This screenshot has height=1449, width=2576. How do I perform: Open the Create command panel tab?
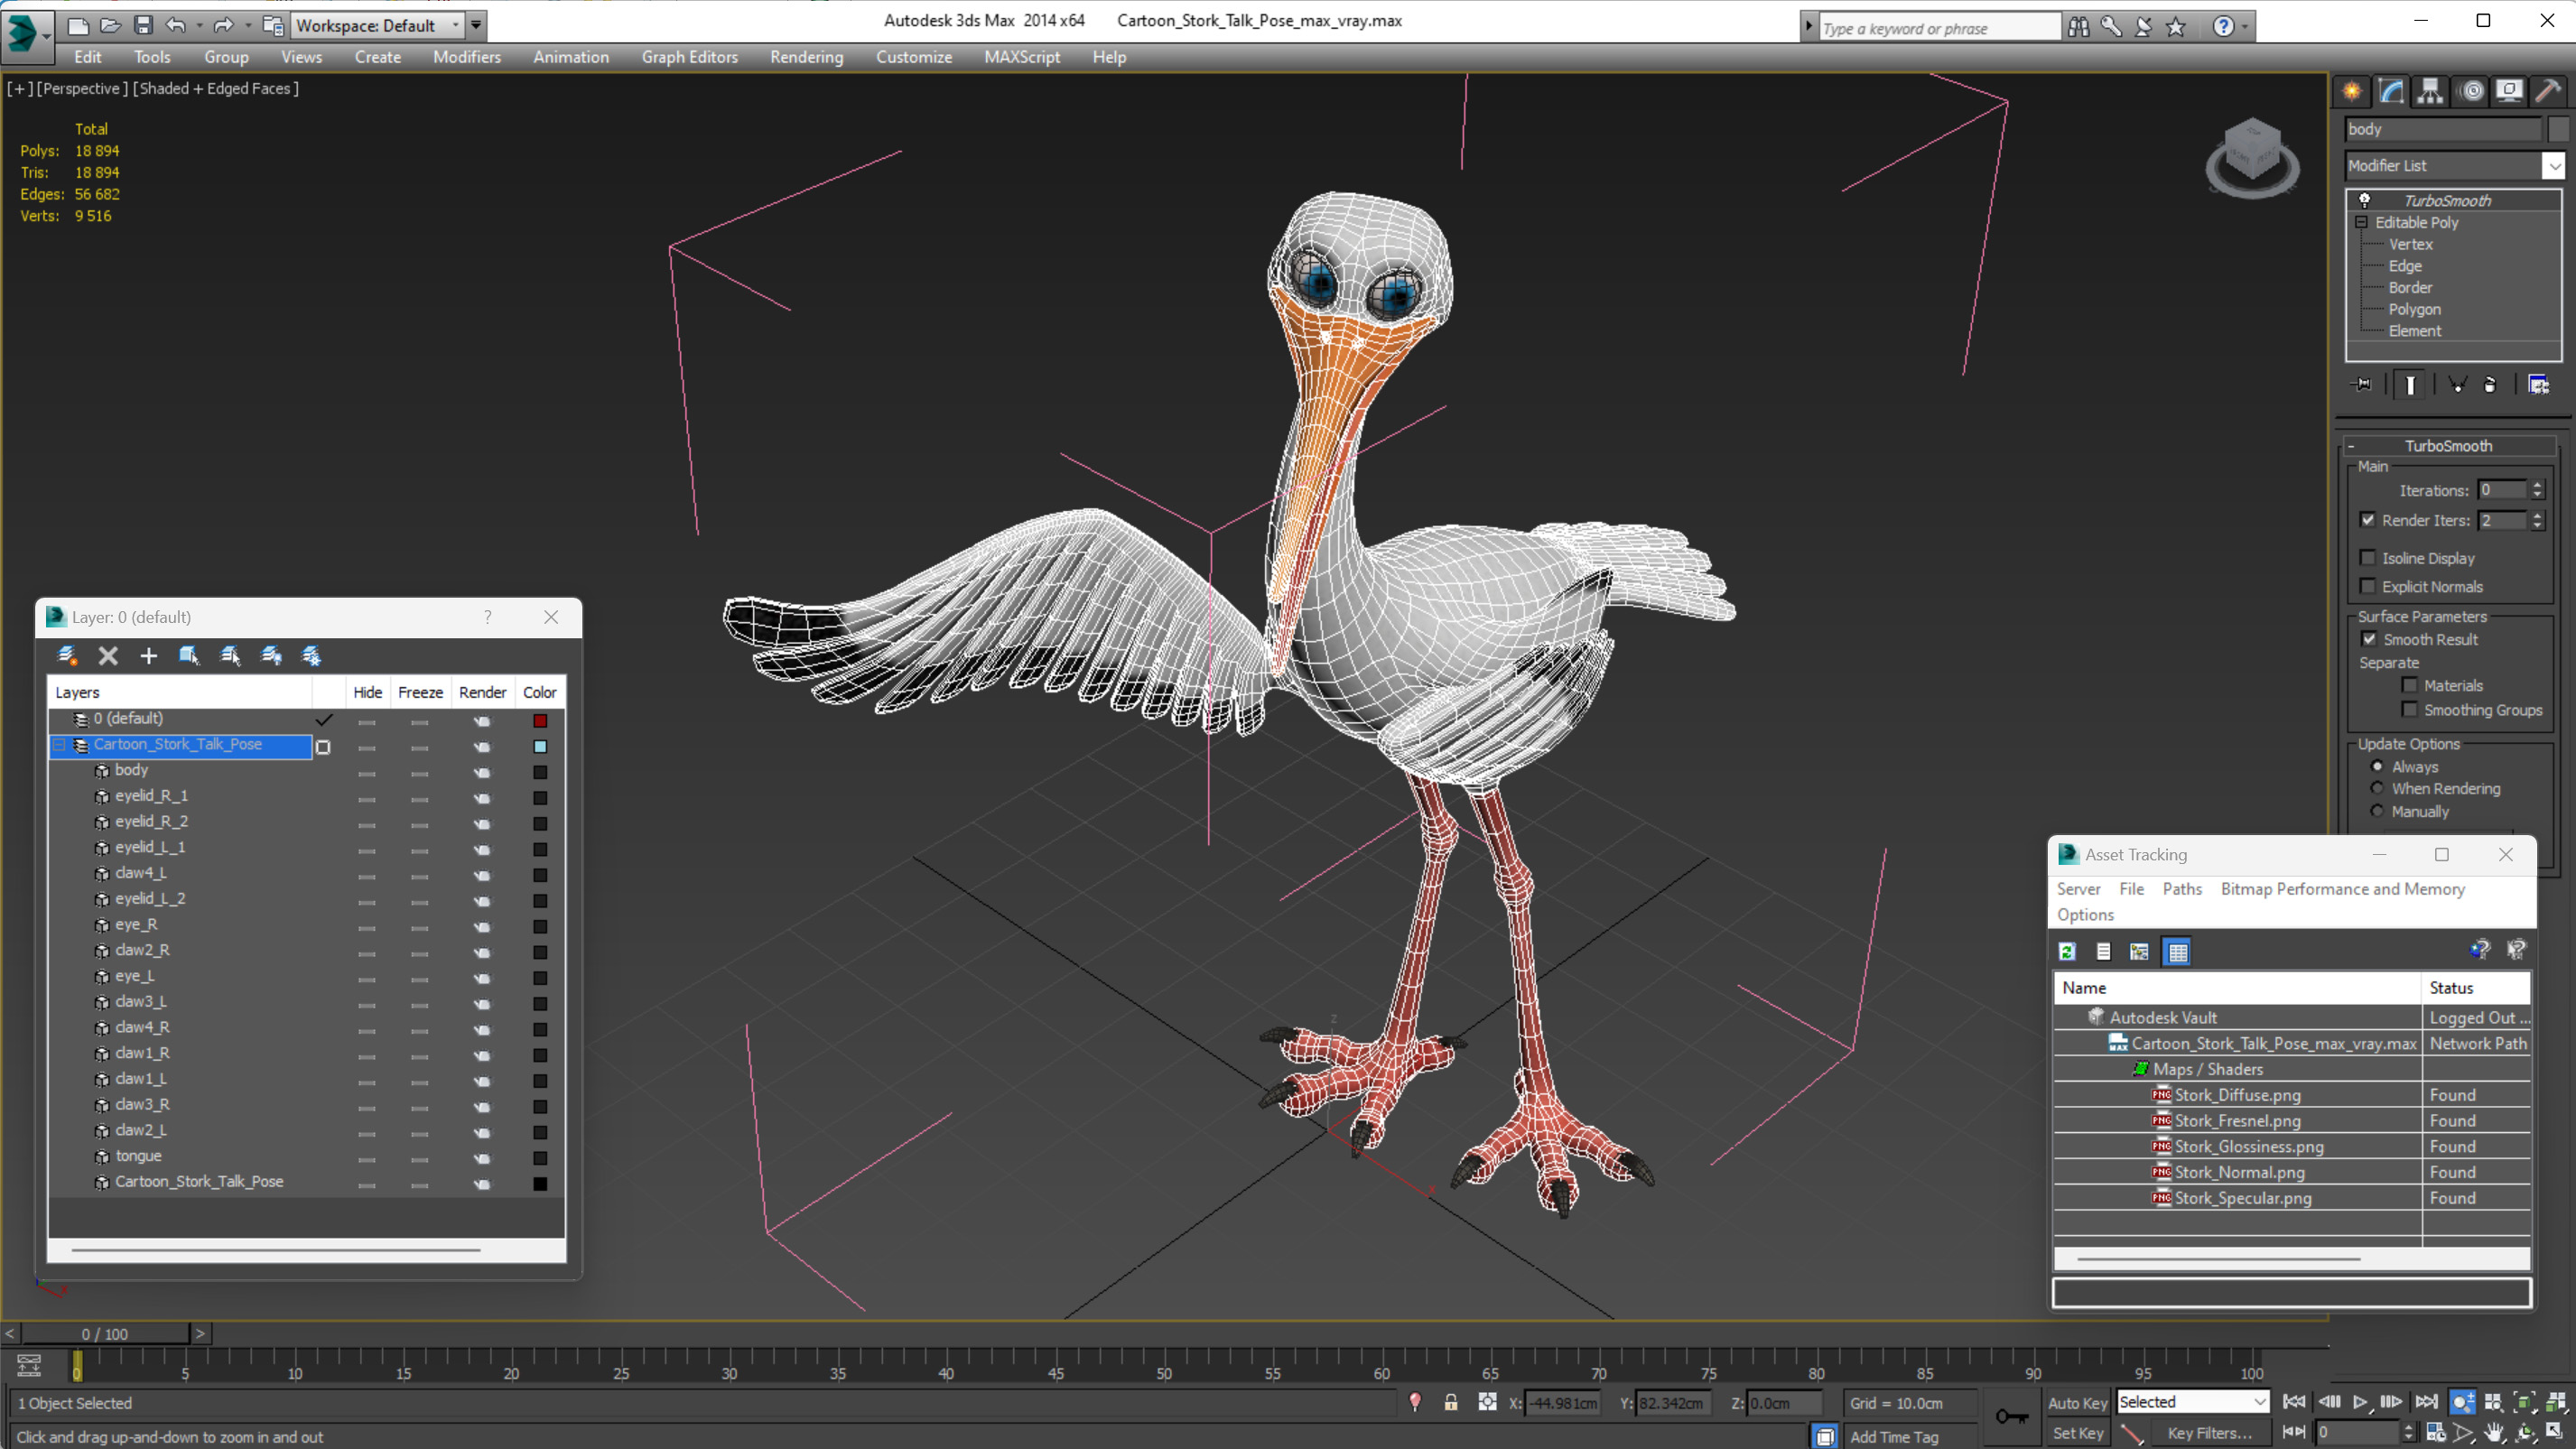(x=2352, y=91)
